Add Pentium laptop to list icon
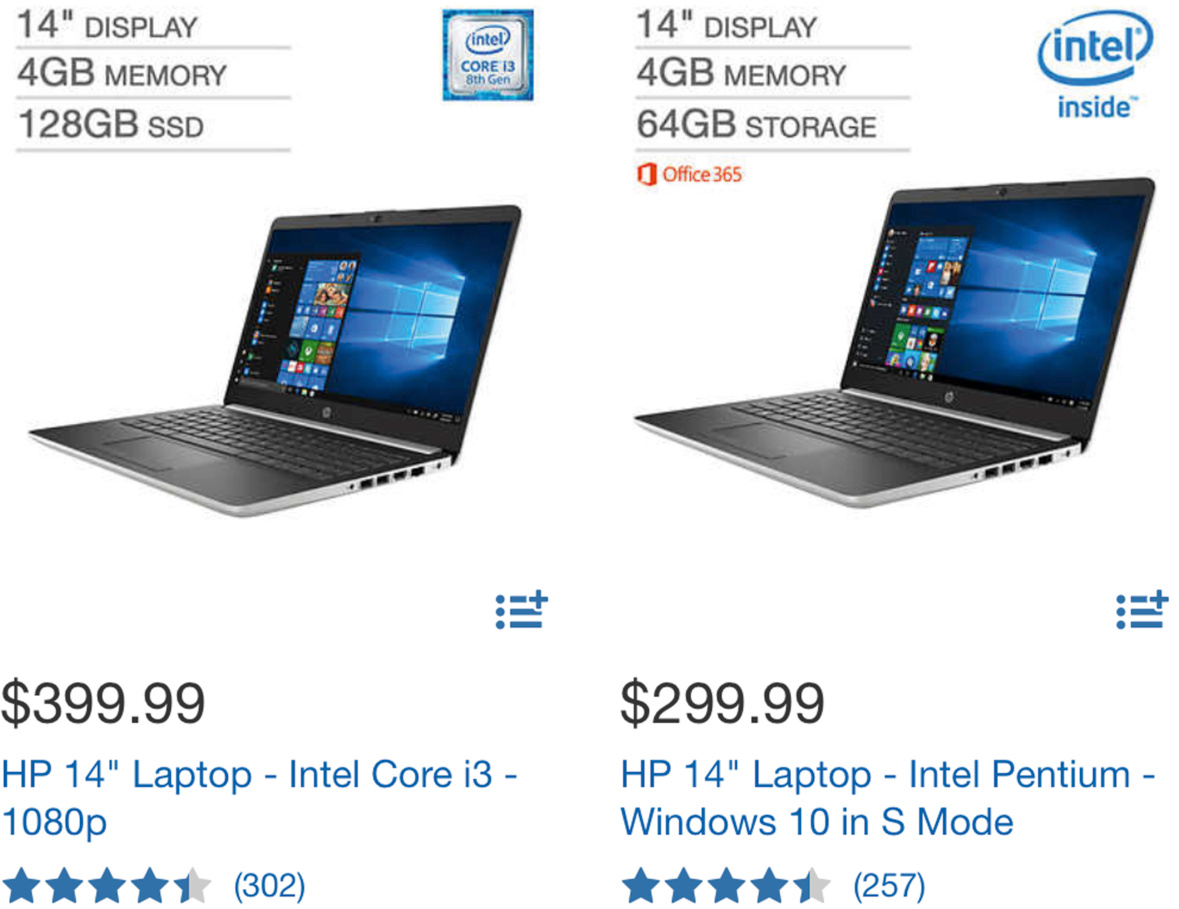 click(1142, 611)
